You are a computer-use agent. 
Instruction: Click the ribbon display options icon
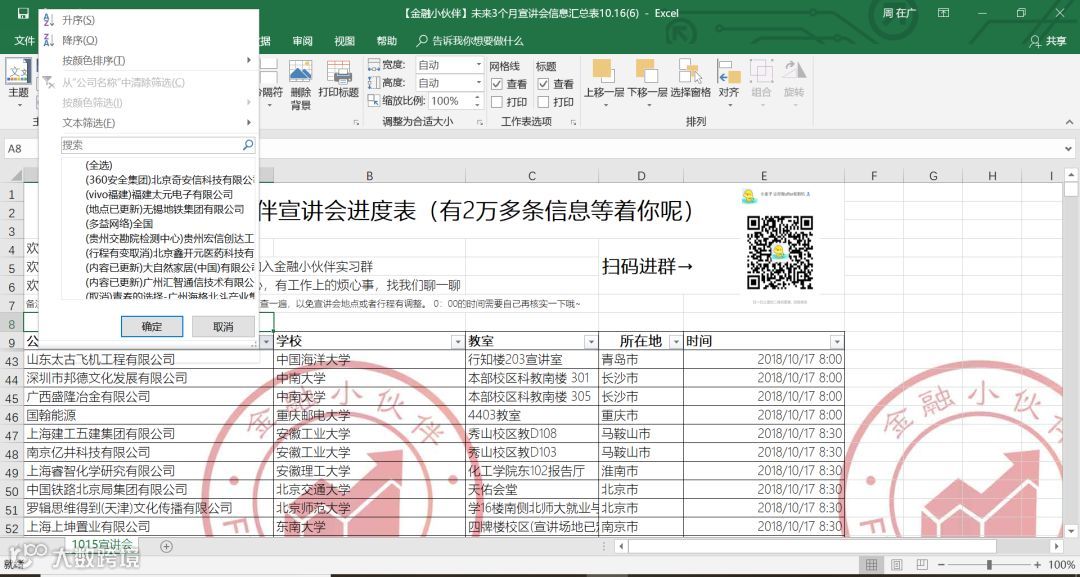tap(944, 13)
